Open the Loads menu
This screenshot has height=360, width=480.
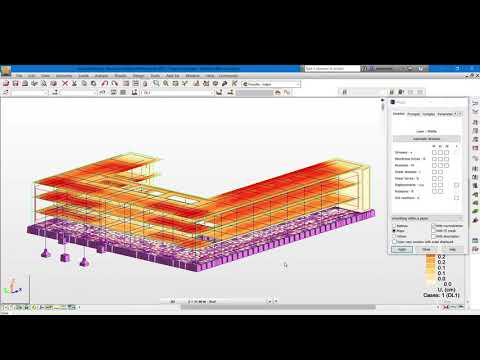pyautogui.click(x=84, y=76)
